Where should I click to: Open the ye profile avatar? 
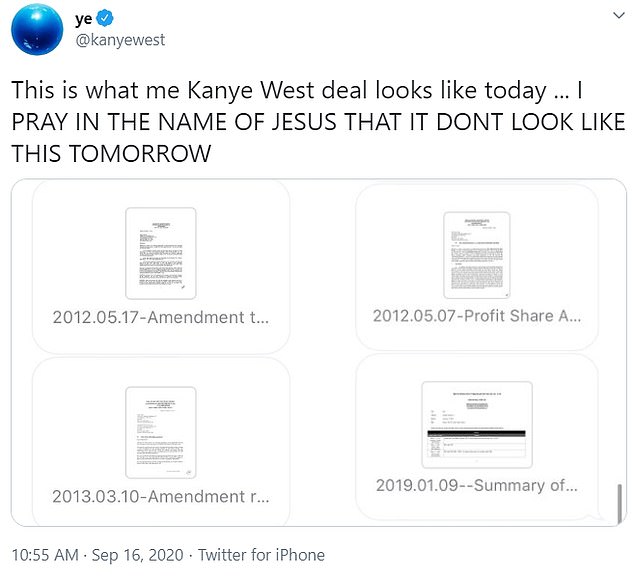37,29
